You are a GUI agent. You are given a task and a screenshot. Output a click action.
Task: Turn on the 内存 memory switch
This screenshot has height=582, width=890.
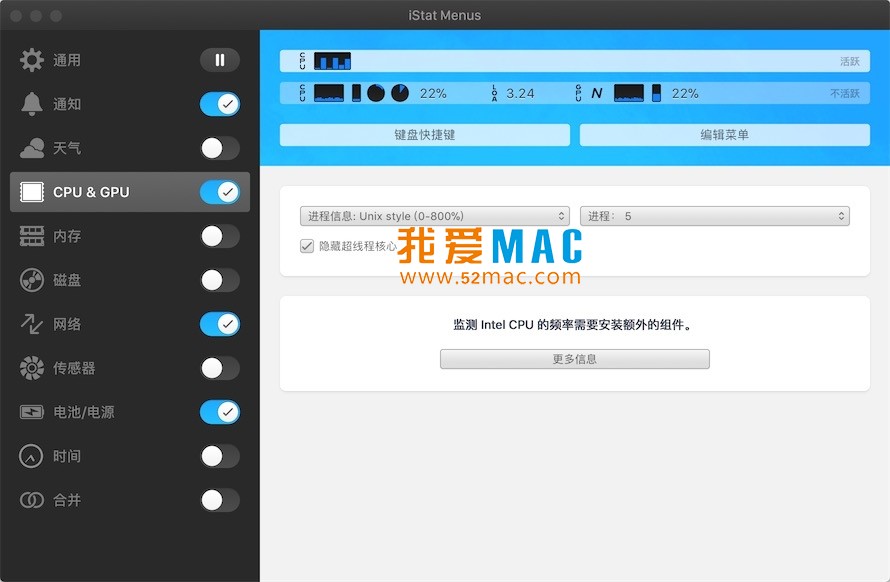pyautogui.click(x=220, y=236)
